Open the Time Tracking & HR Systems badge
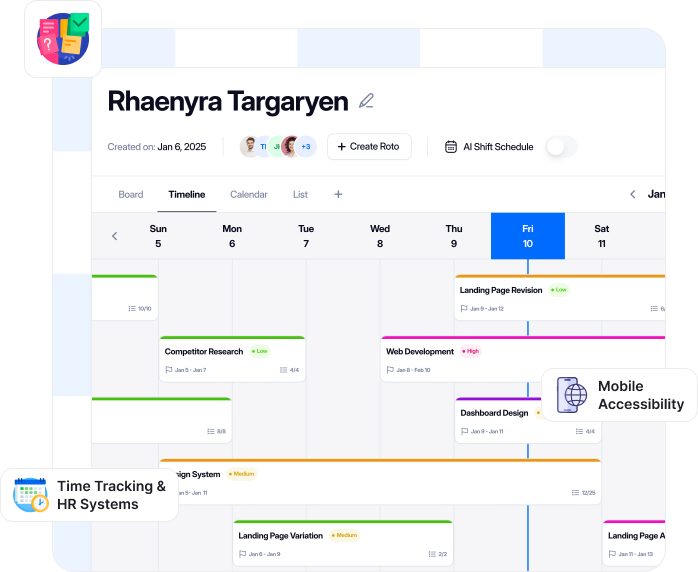 [89, 495]
